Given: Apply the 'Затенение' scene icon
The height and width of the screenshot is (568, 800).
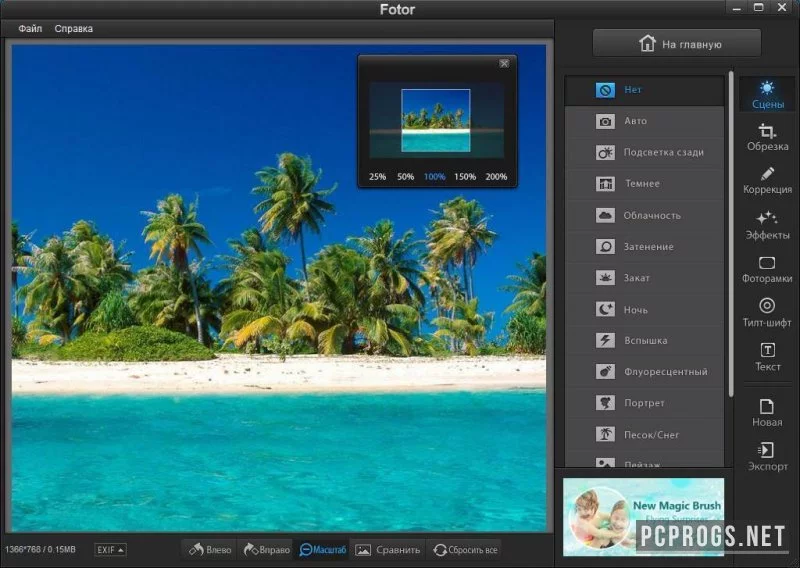Looking at the screenshot, I should 605,246.
